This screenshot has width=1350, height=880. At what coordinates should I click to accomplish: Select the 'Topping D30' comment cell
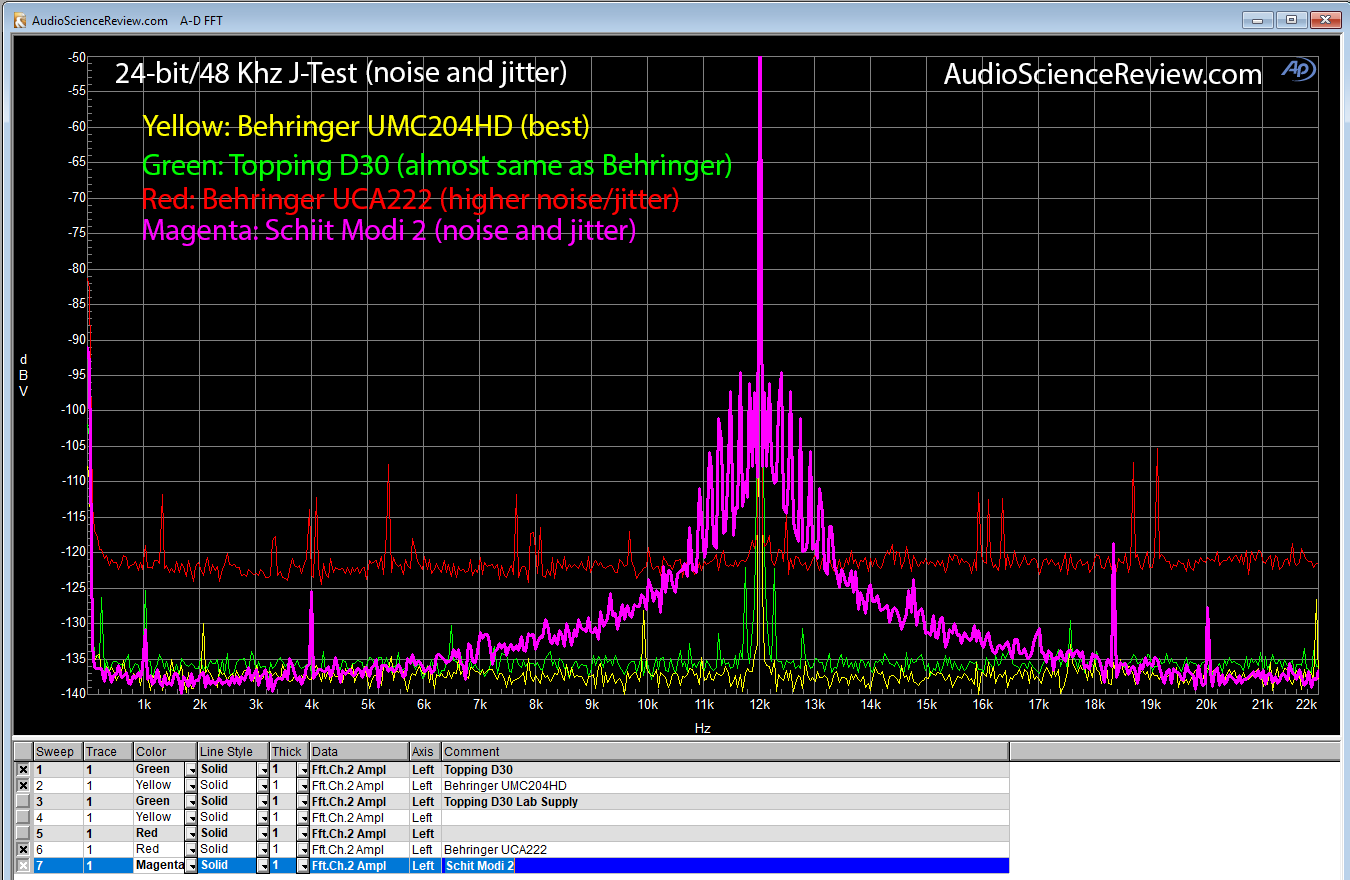point(725,769)
